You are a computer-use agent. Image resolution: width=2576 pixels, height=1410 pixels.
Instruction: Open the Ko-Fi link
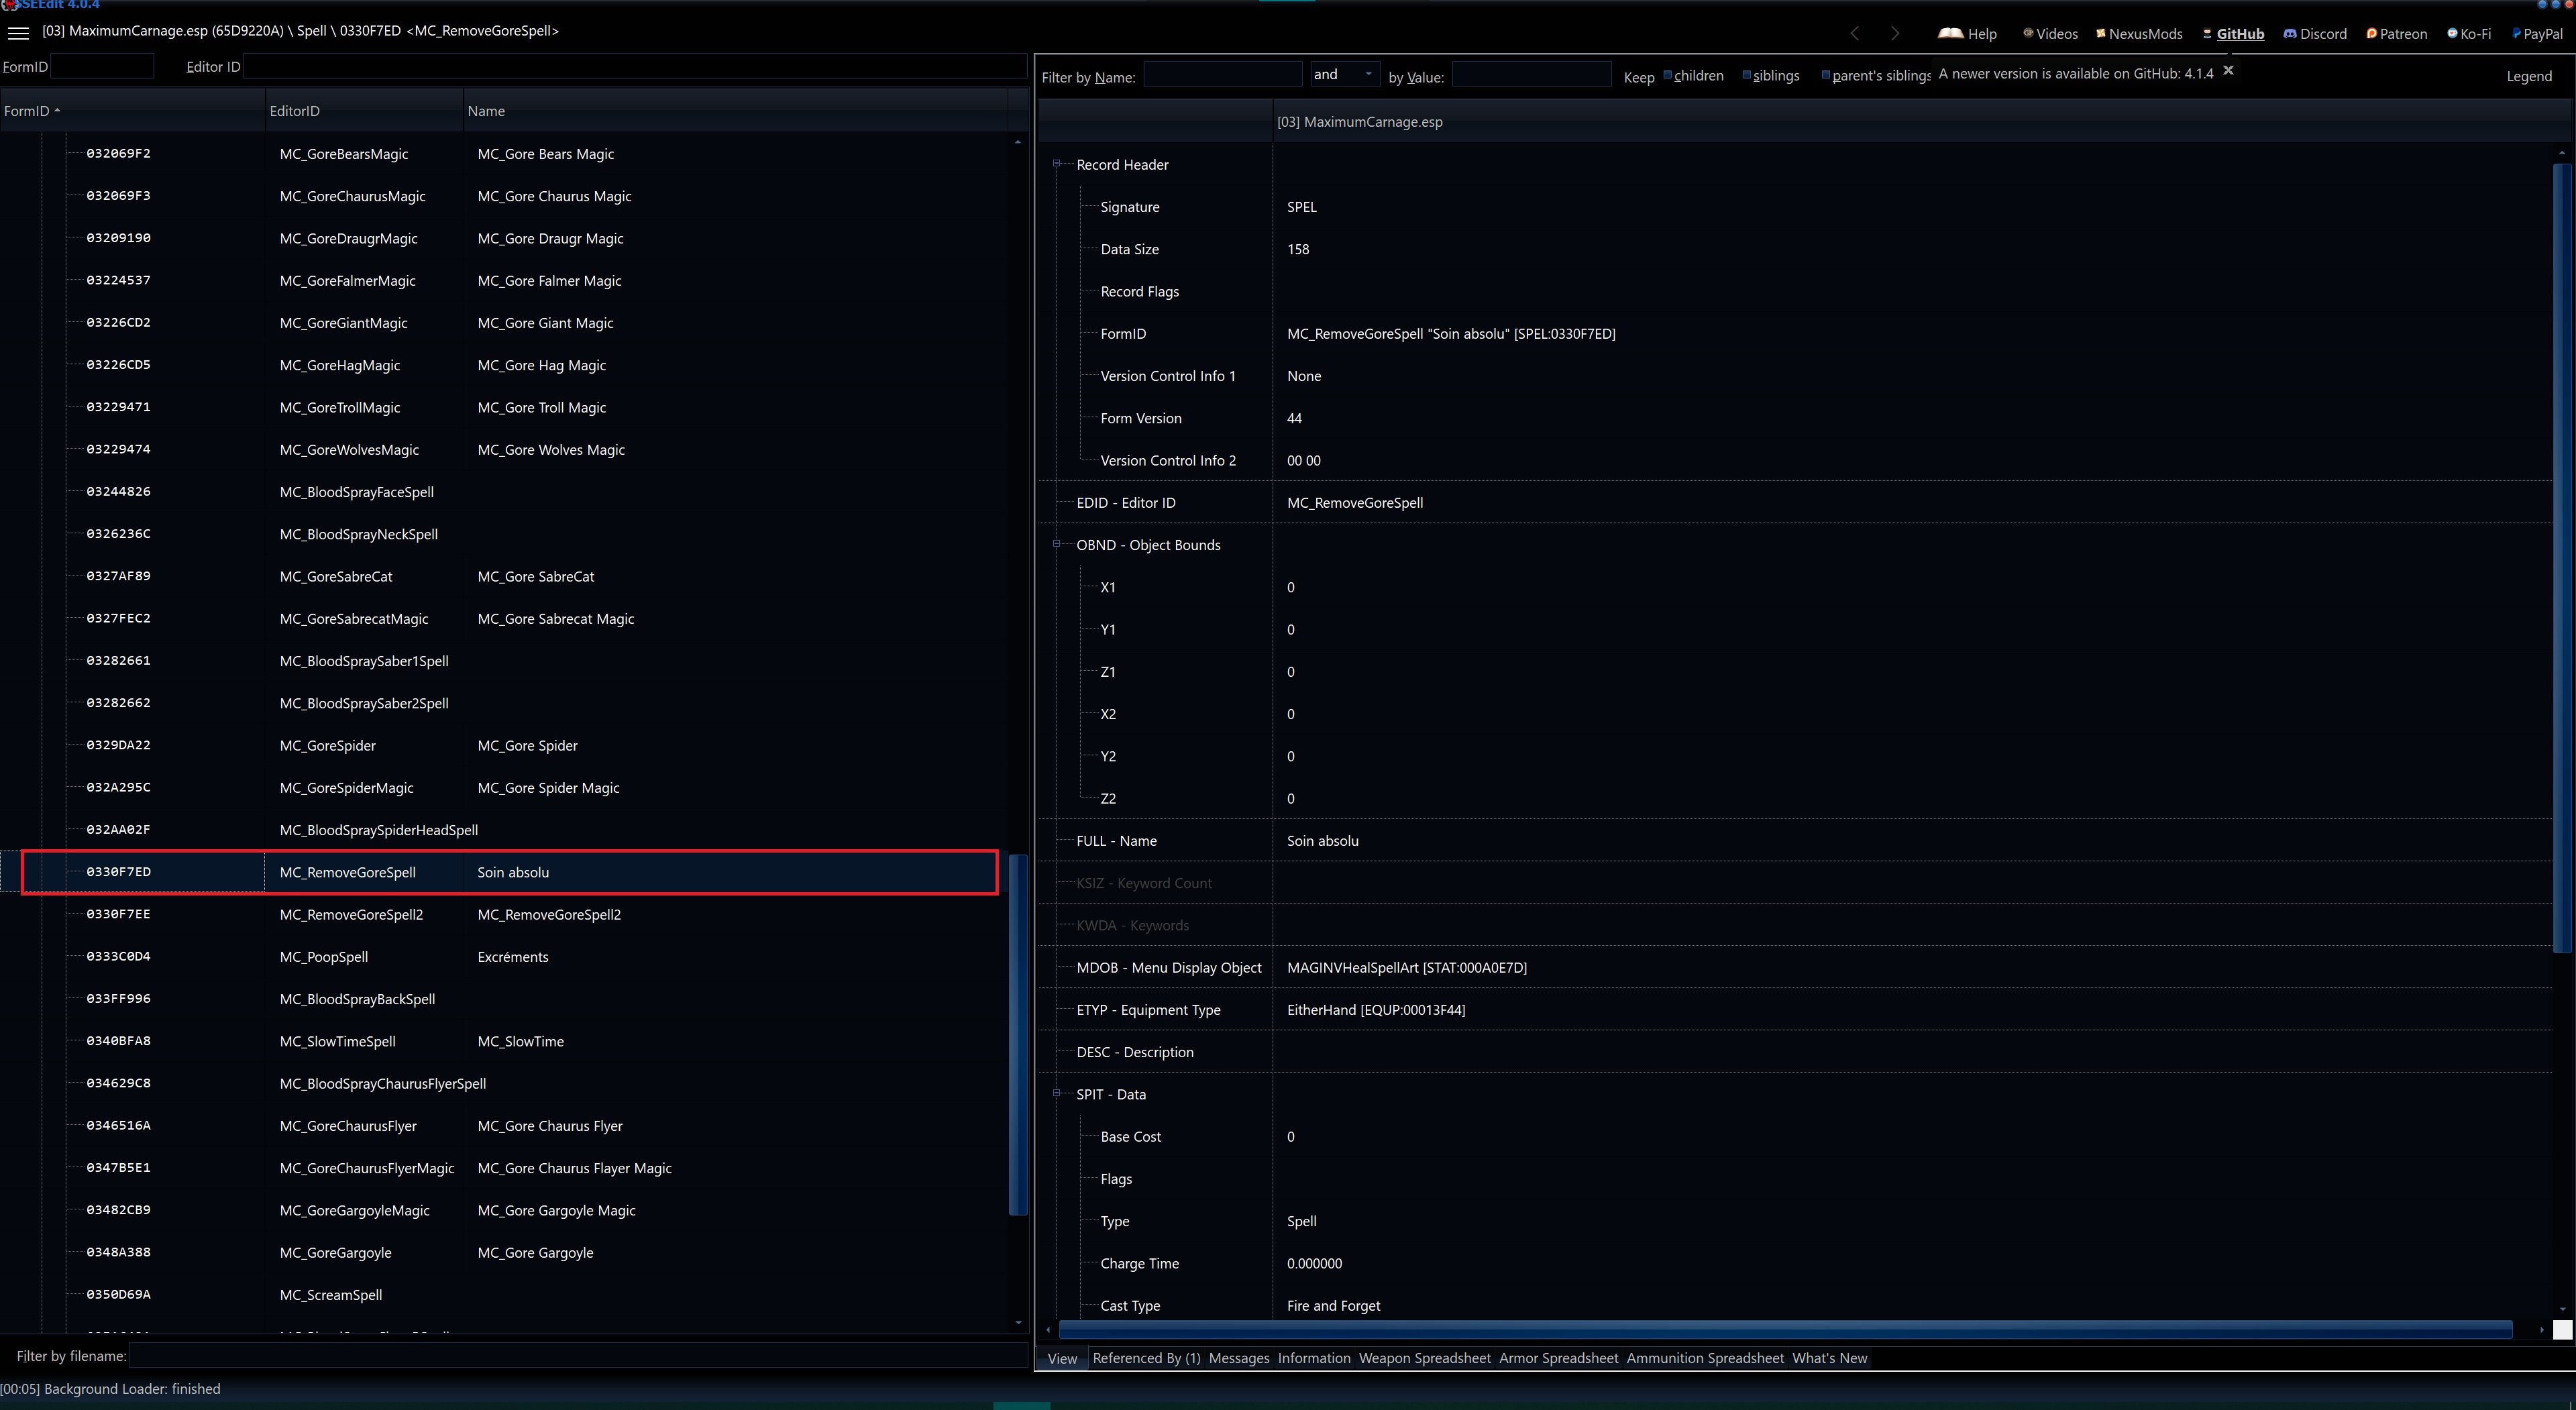pos(2469,33)
